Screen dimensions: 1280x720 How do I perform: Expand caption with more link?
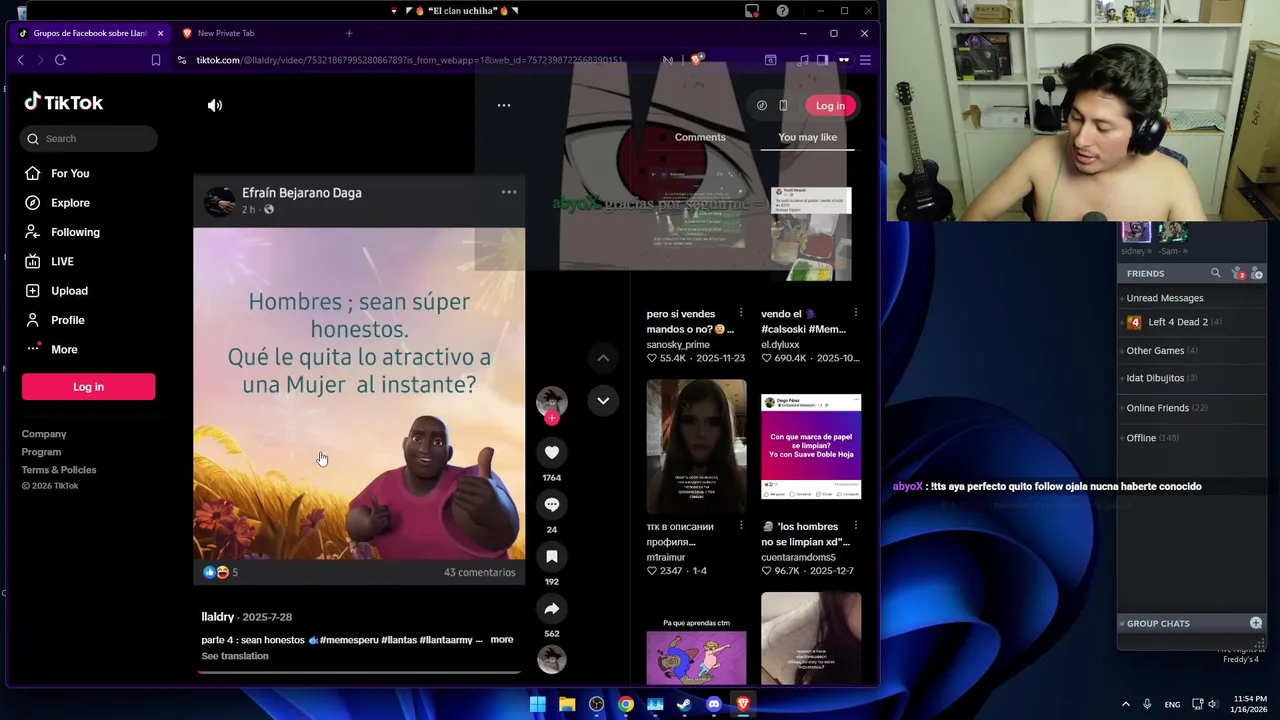click(x=502, y=640)
